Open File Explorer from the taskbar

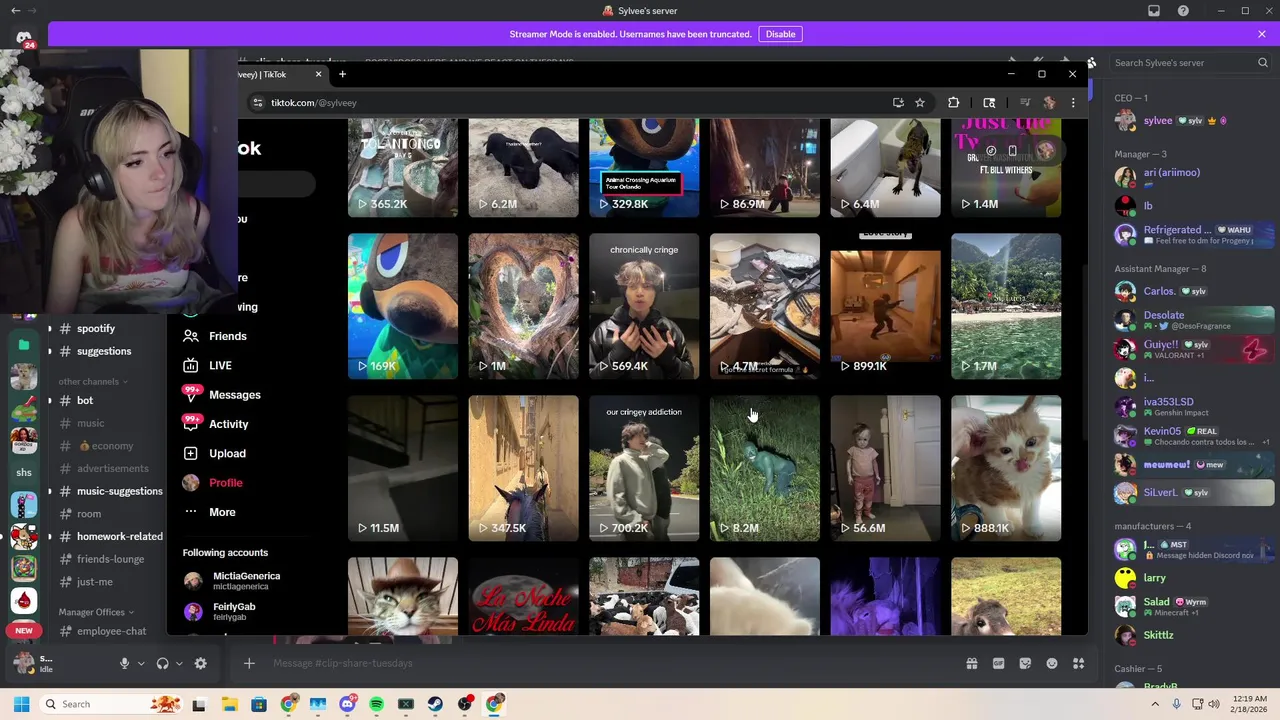pos(229,704)
